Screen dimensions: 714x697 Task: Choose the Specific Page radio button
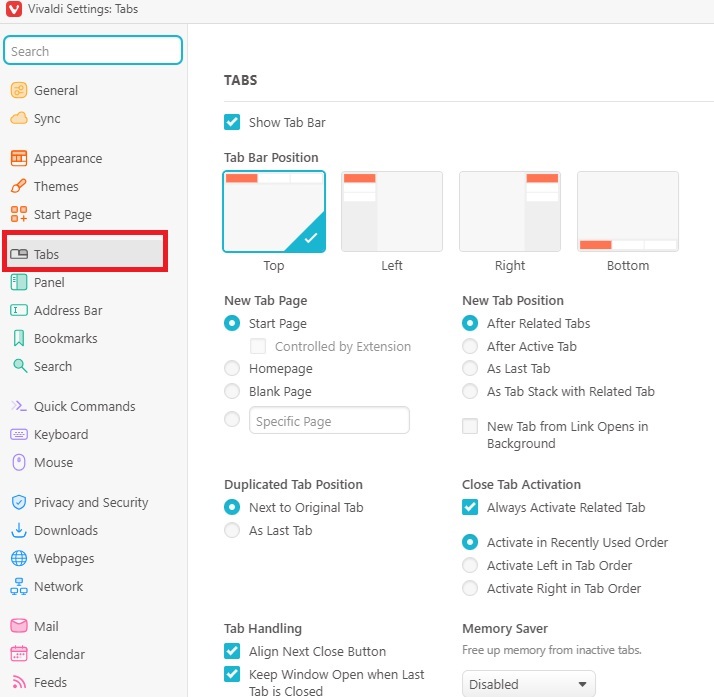pyautogui.click(x=232, y=419)
